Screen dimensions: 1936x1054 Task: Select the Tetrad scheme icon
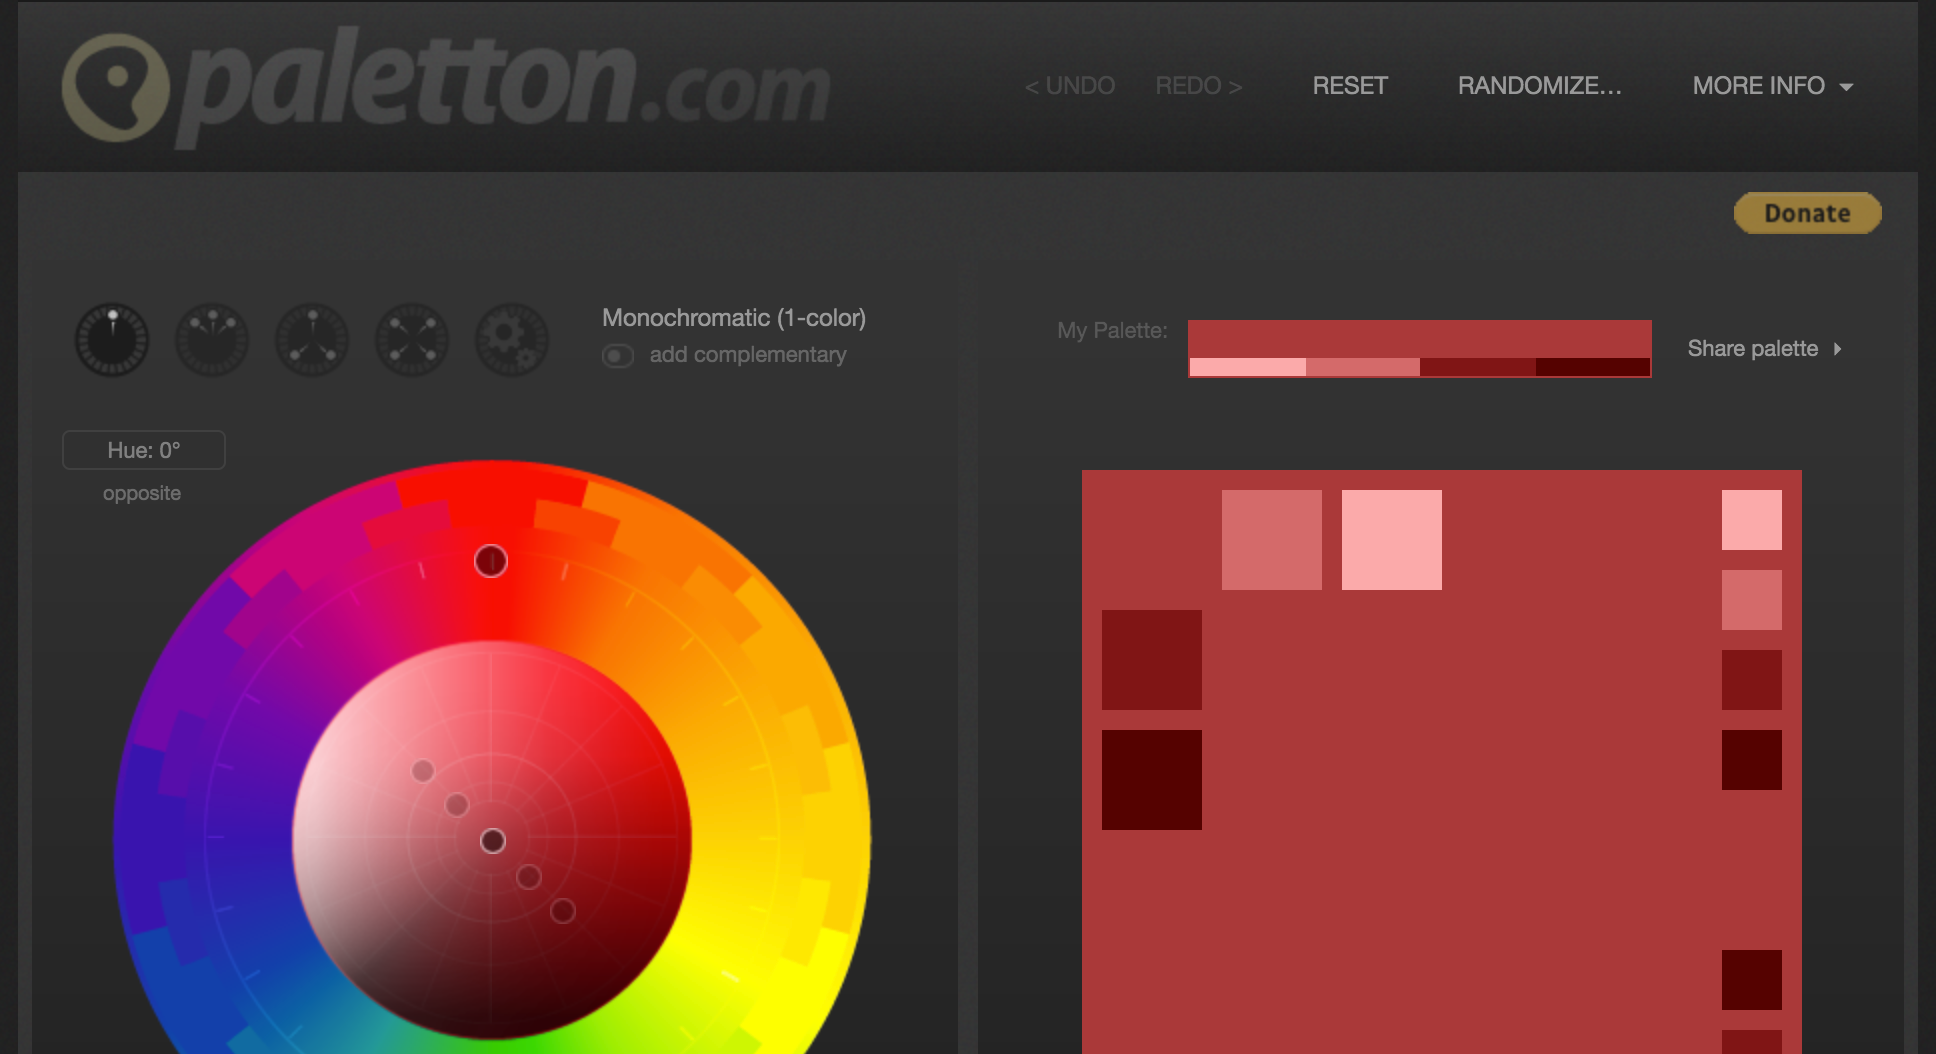tap(412, 340)
